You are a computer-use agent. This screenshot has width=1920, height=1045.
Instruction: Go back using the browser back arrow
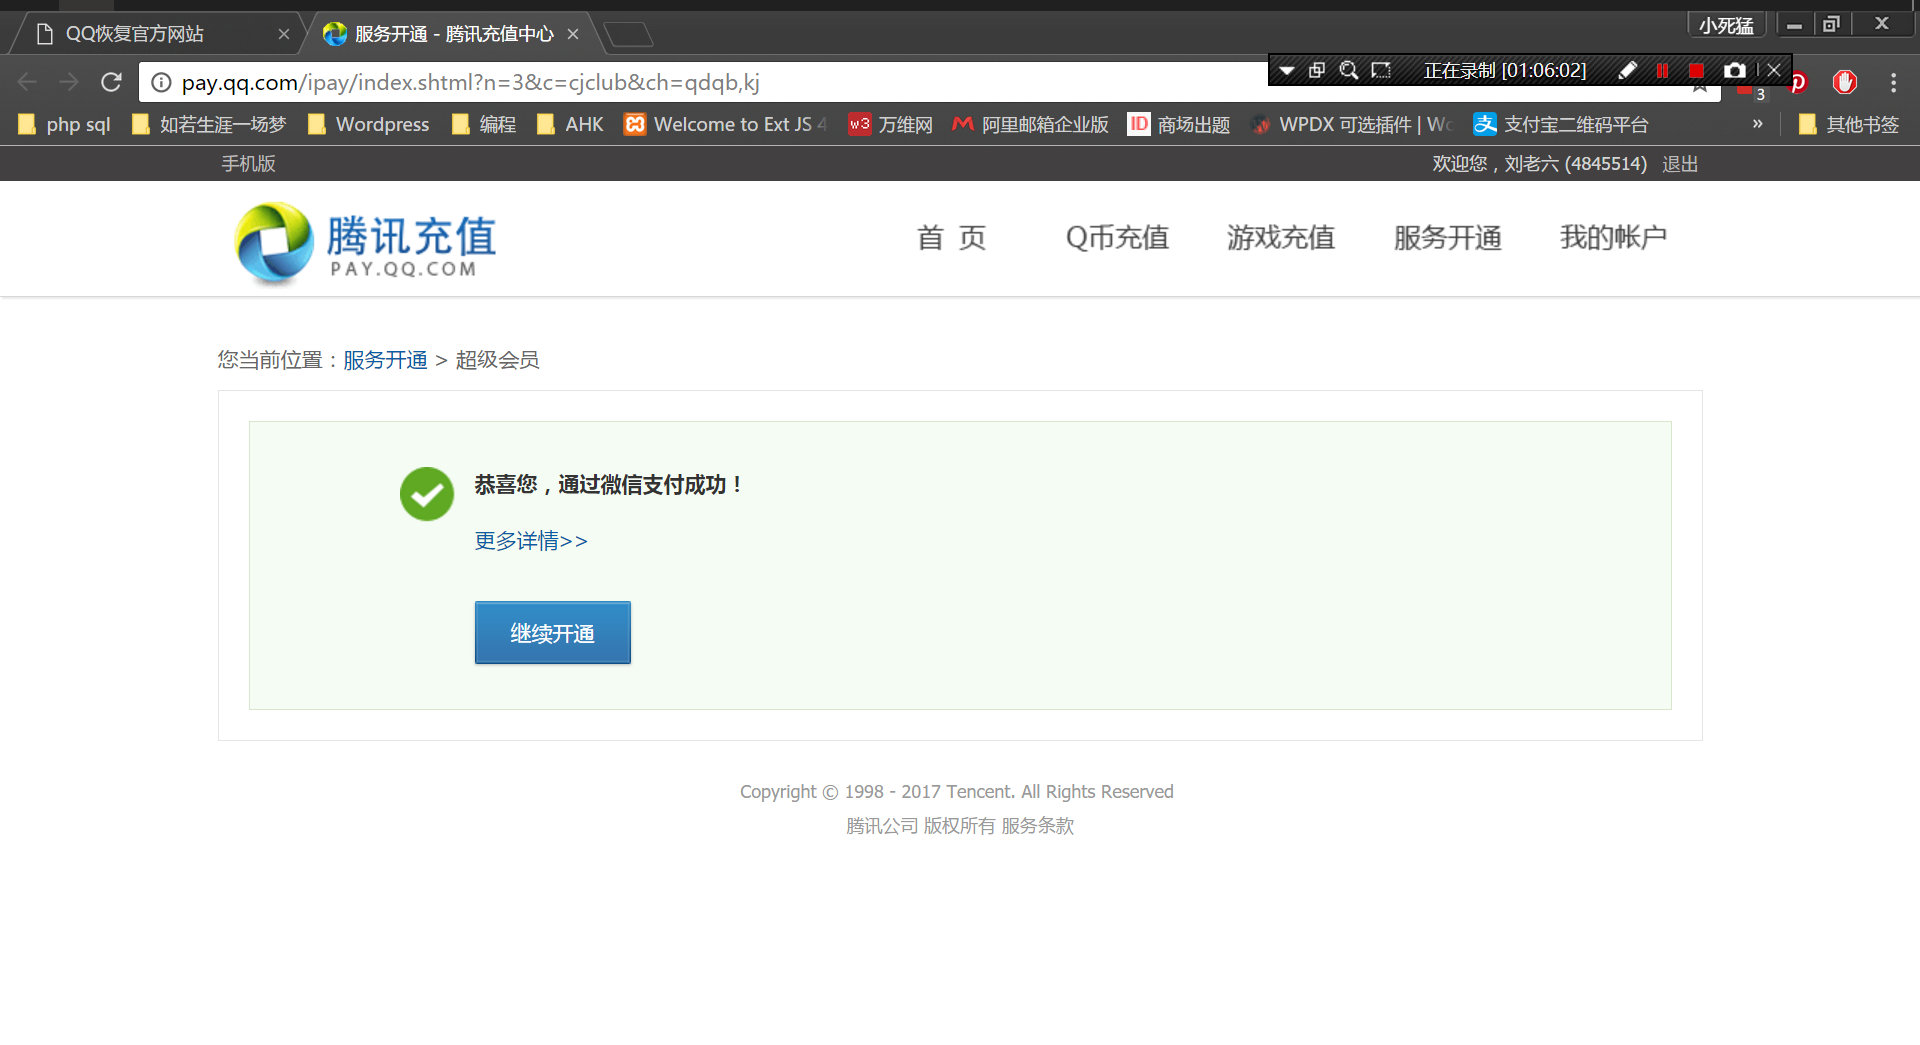(27, 82)
